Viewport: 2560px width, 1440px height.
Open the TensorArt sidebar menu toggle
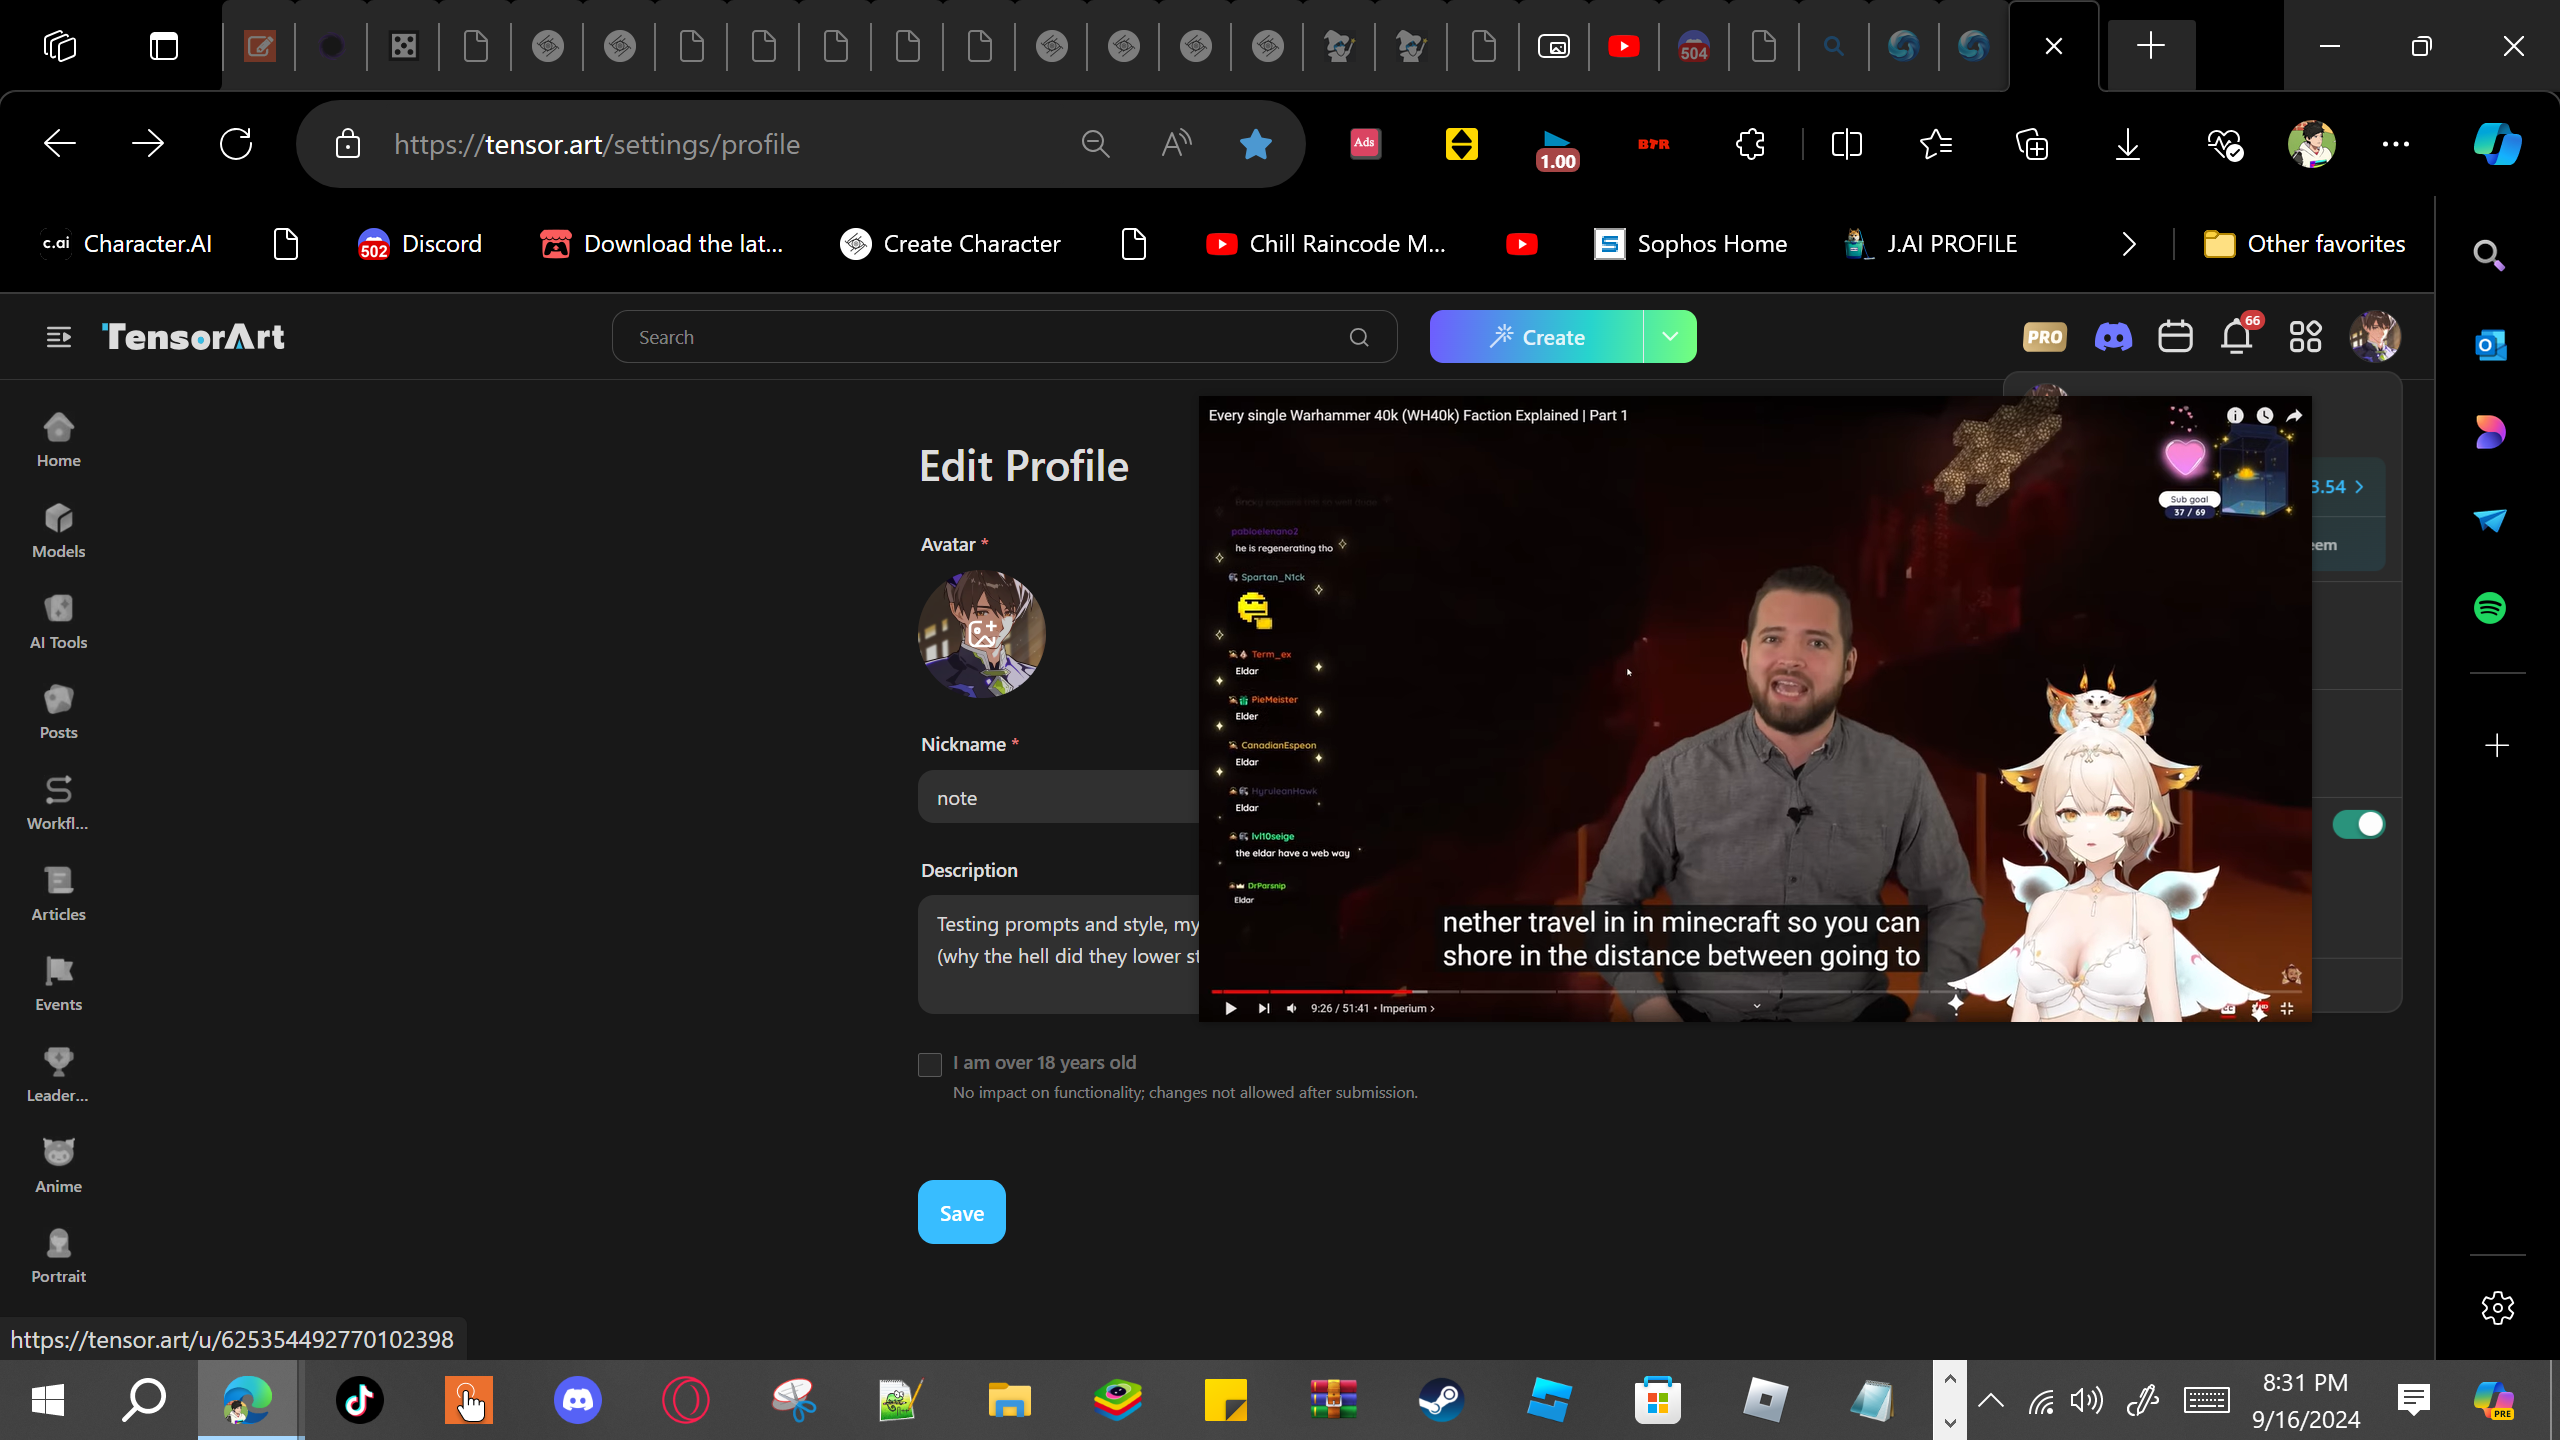(x=59, y=337)
